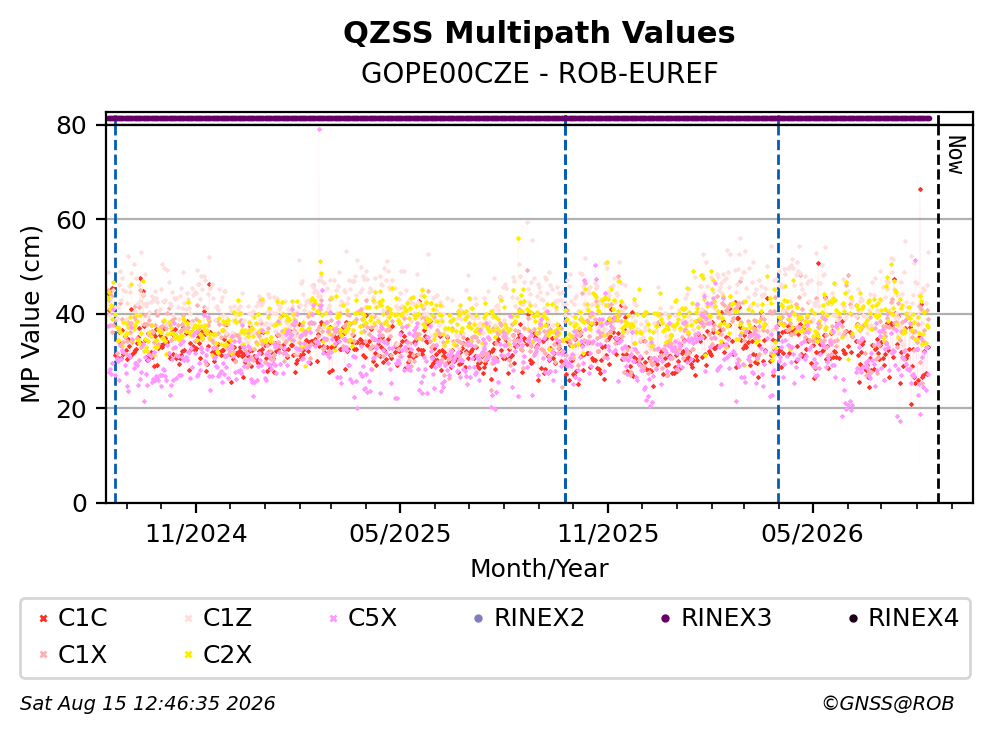This screenshot has height=734, width=992.
Task: Click the C1C red legend marker
Action: tap(43, 618)
